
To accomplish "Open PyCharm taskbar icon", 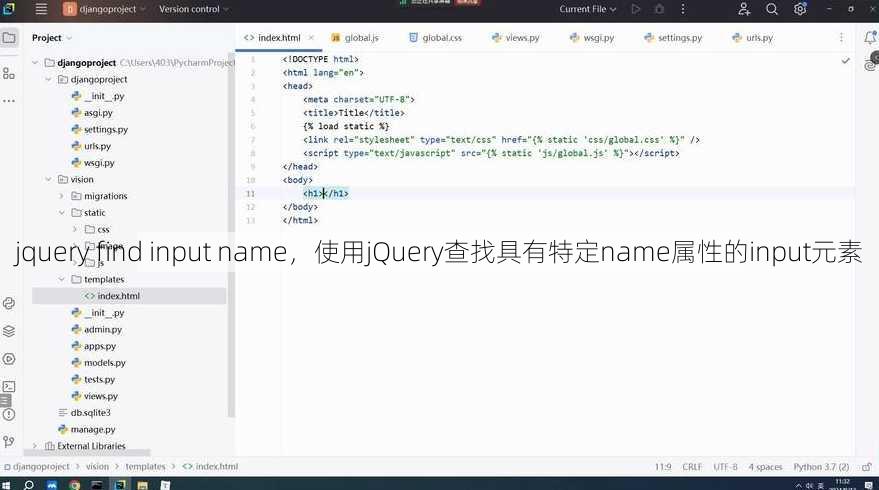I will pos(121,485).
